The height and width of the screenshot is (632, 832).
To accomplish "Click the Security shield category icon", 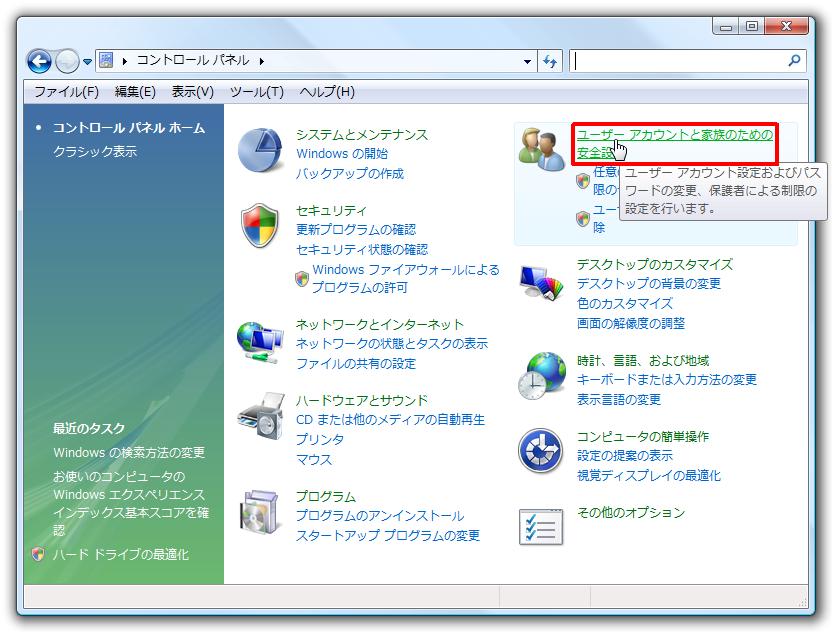I will pyautogui.click(x=261, y=226).
